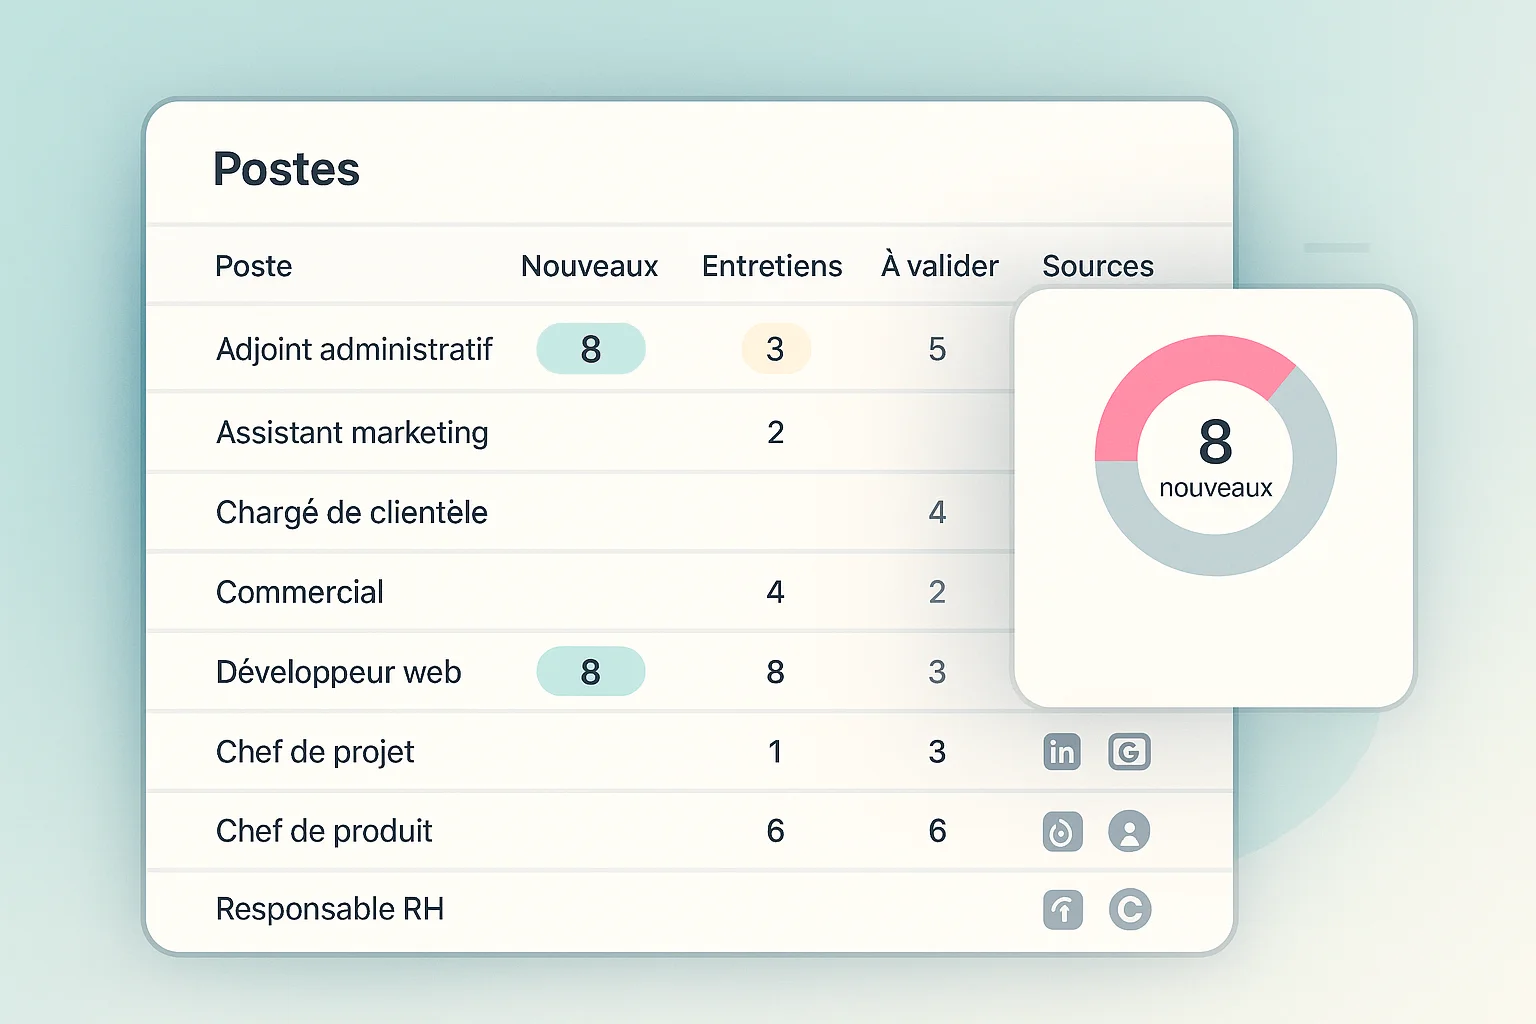Image resolution: width=1536 pixels, height=1024 pixels.
Task: Click the 8 nouveaux label in the donut center
Action: point(1216,458)
